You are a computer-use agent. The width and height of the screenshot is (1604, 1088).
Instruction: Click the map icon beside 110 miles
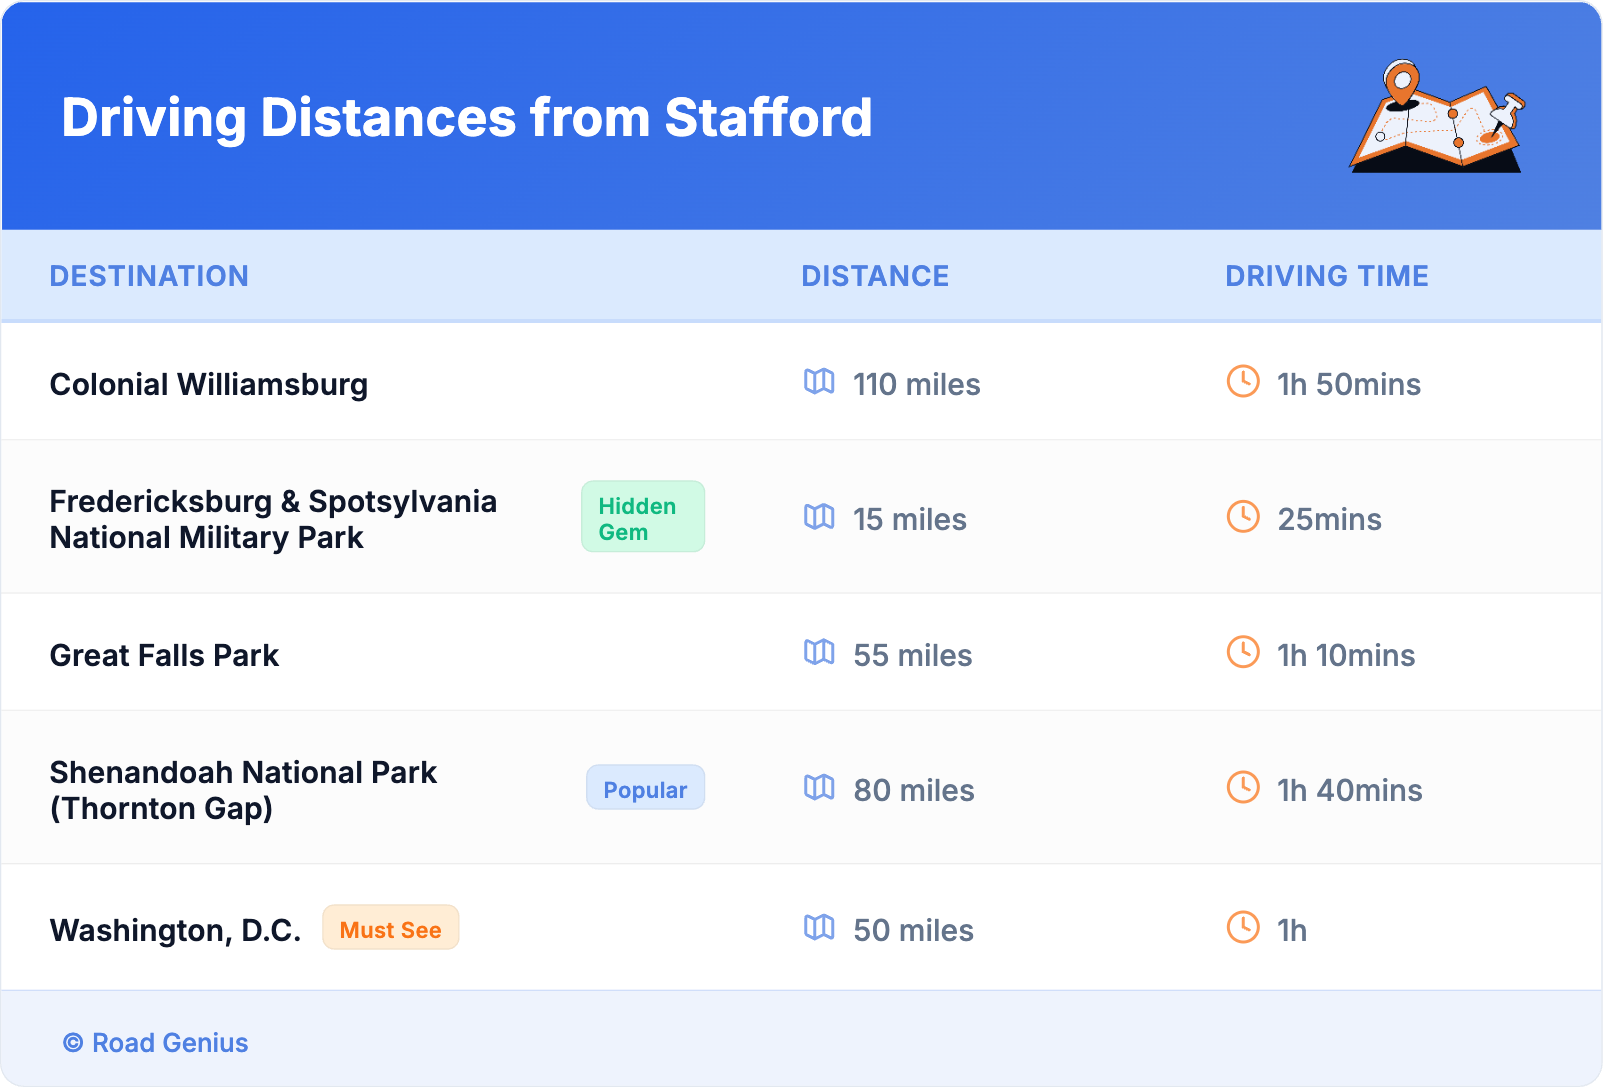click(x=819, y=382)
